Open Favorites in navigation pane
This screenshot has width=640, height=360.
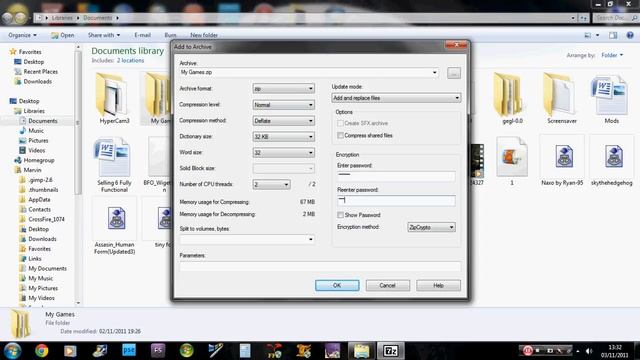[30, 52]
